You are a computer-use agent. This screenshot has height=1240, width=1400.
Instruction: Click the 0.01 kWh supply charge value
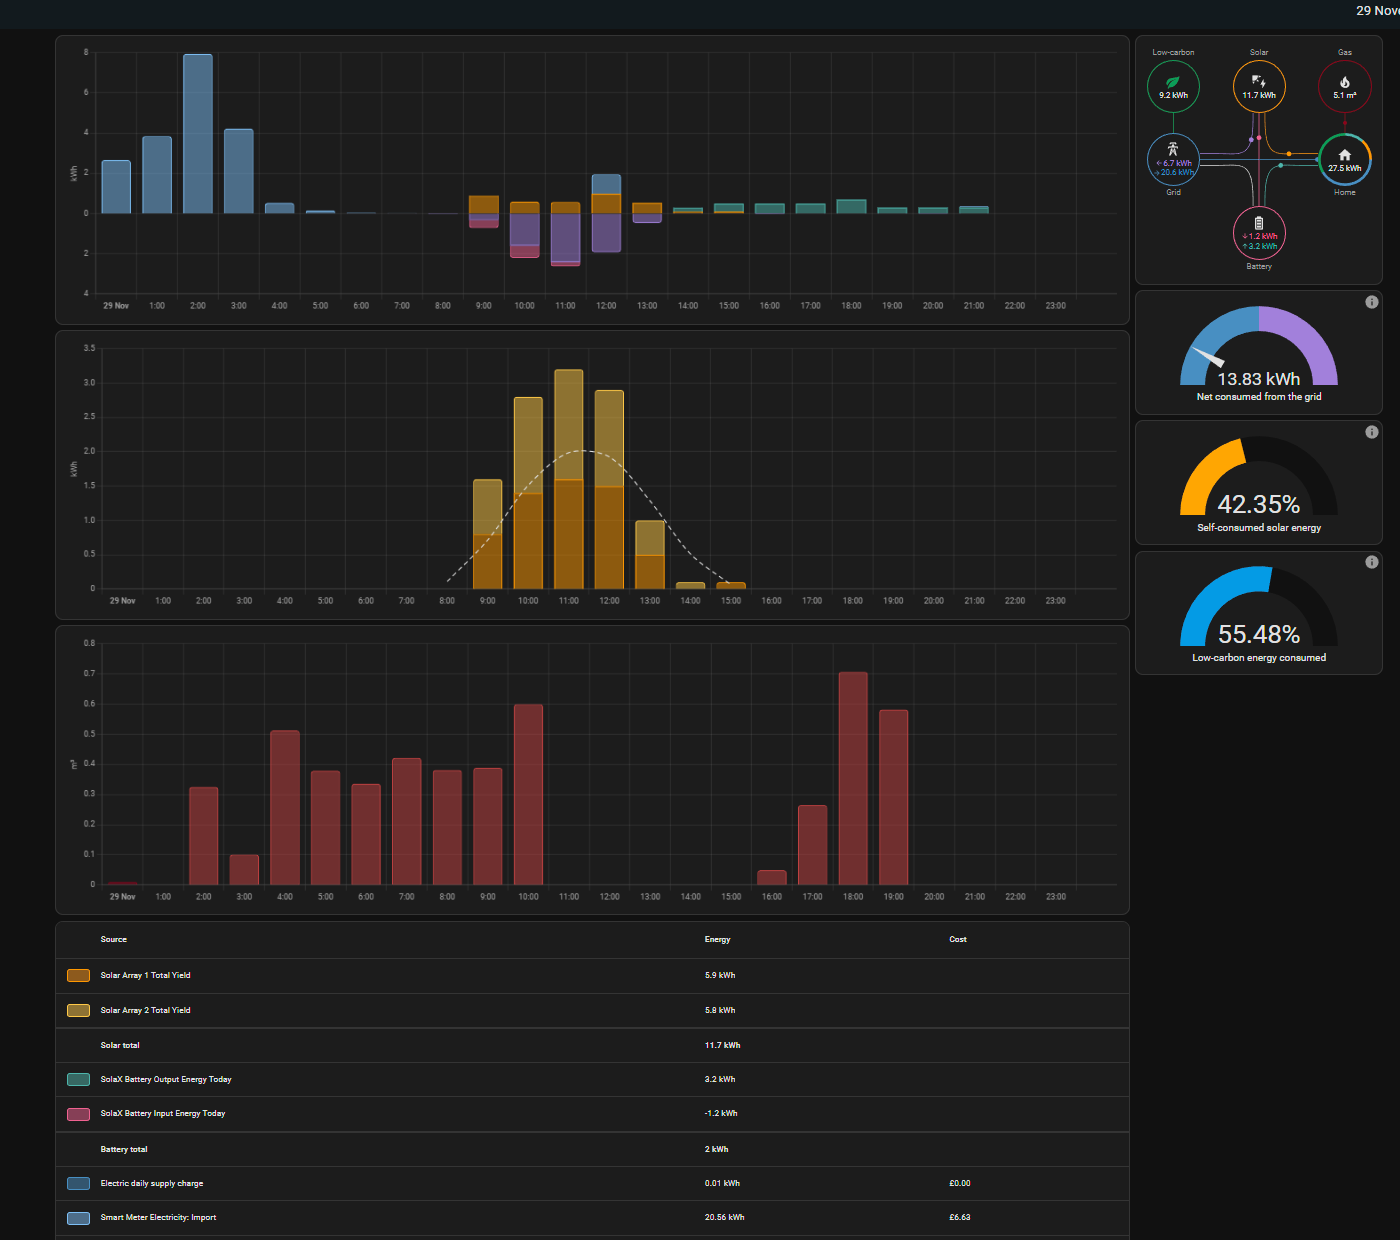(722, 1183)
